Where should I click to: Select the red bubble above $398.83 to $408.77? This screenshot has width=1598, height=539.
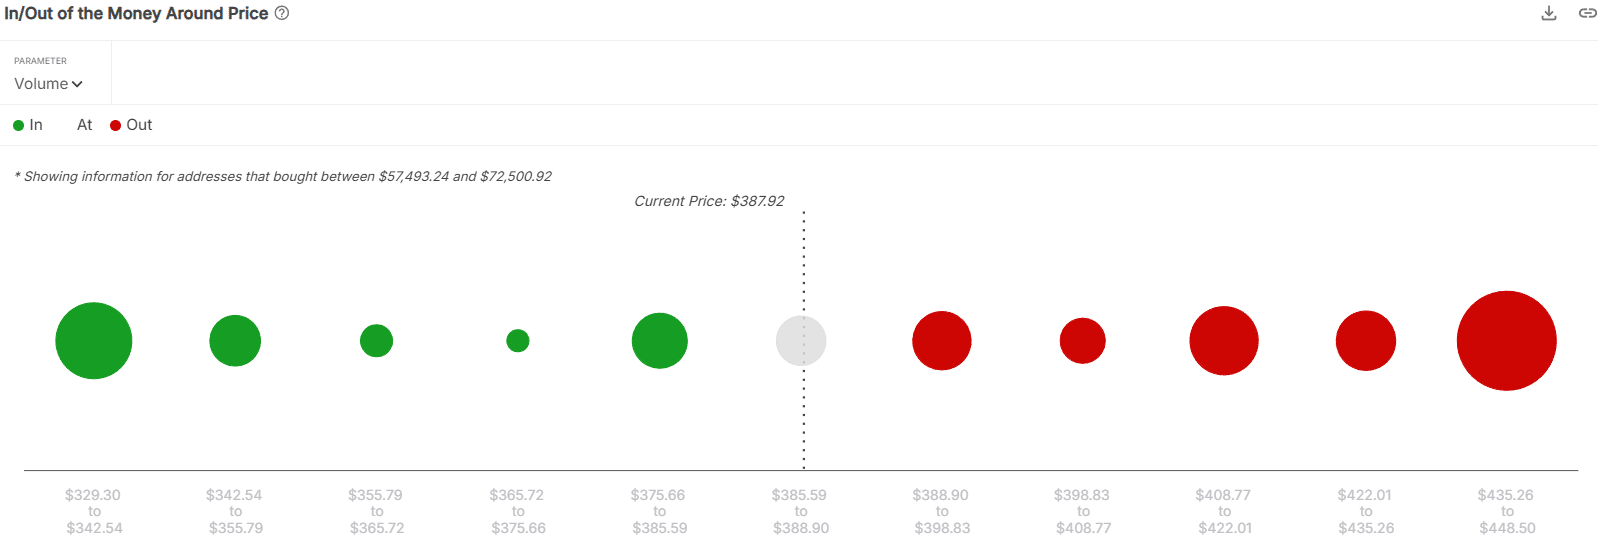point(1083,341)
